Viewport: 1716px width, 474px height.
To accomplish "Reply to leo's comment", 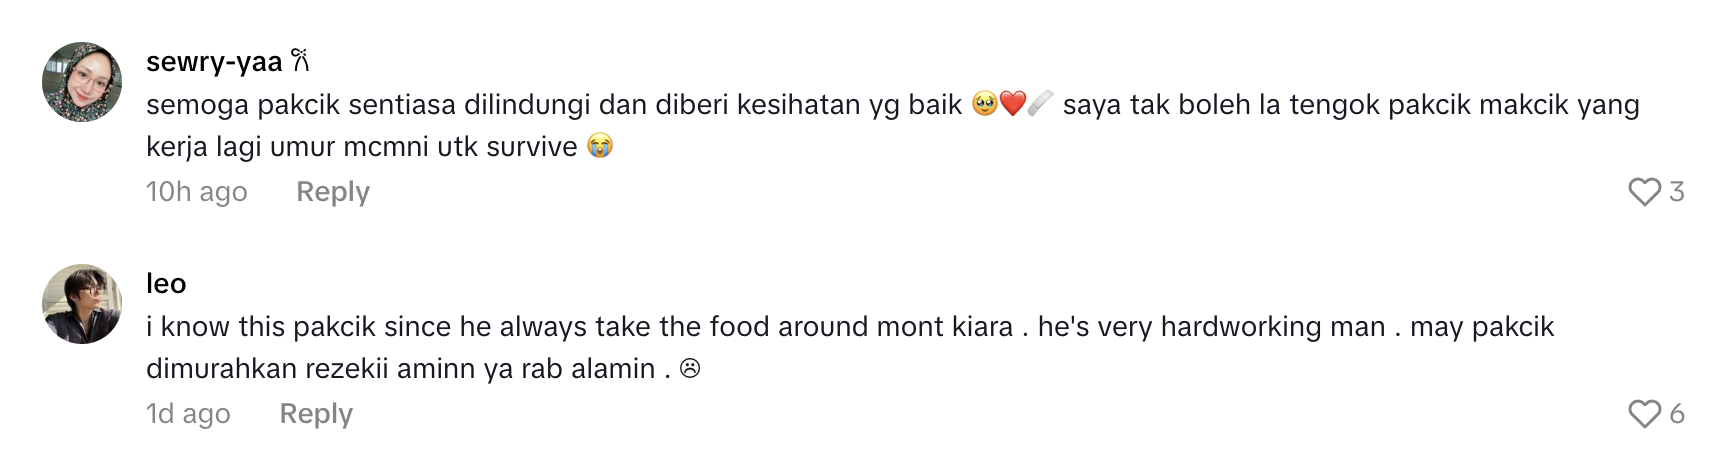I will point(315,413).
